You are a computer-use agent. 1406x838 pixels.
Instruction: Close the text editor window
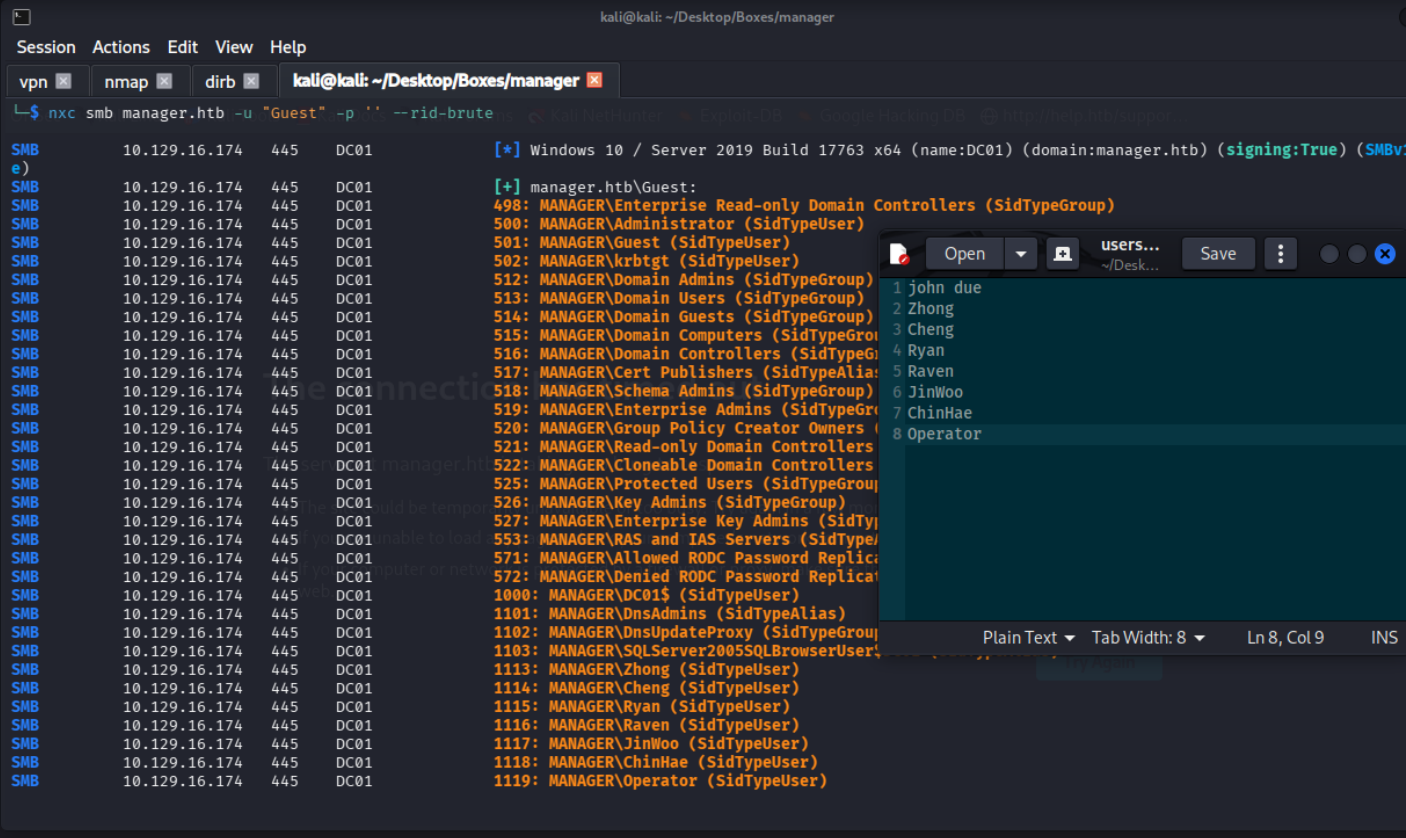[1384, 254]
